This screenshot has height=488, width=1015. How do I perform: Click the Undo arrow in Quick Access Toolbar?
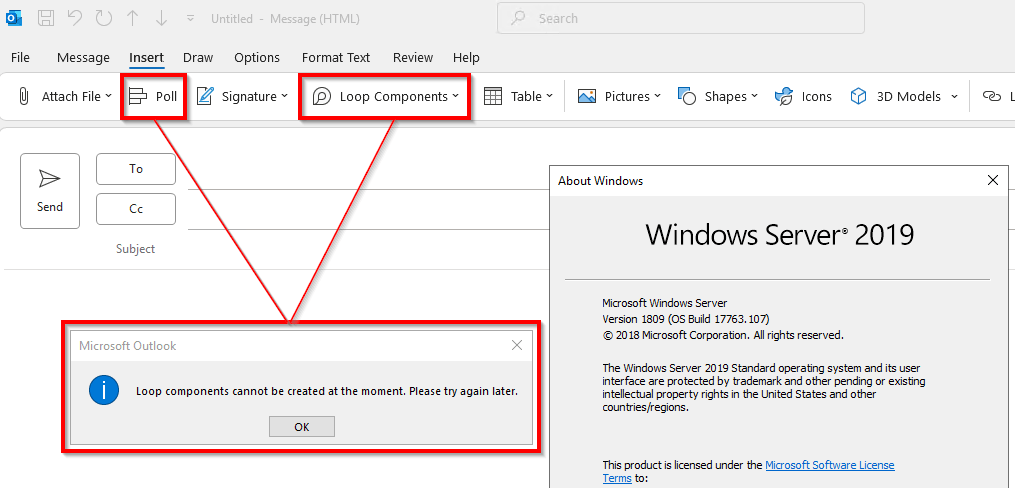tap(75, 18)
